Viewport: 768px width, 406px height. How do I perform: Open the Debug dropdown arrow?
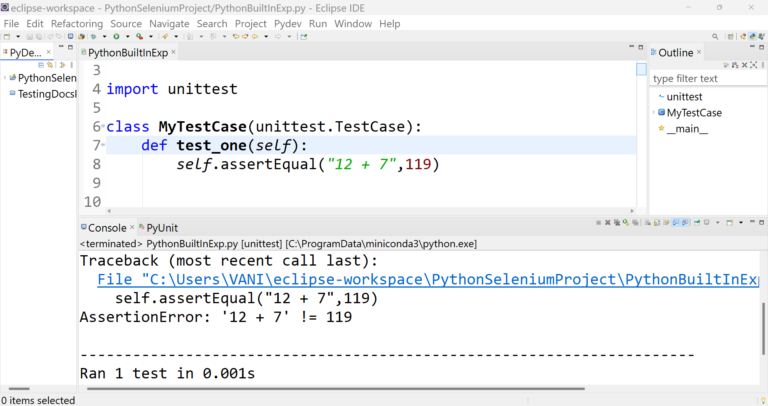pyautogui.click(x=104, y=36)
